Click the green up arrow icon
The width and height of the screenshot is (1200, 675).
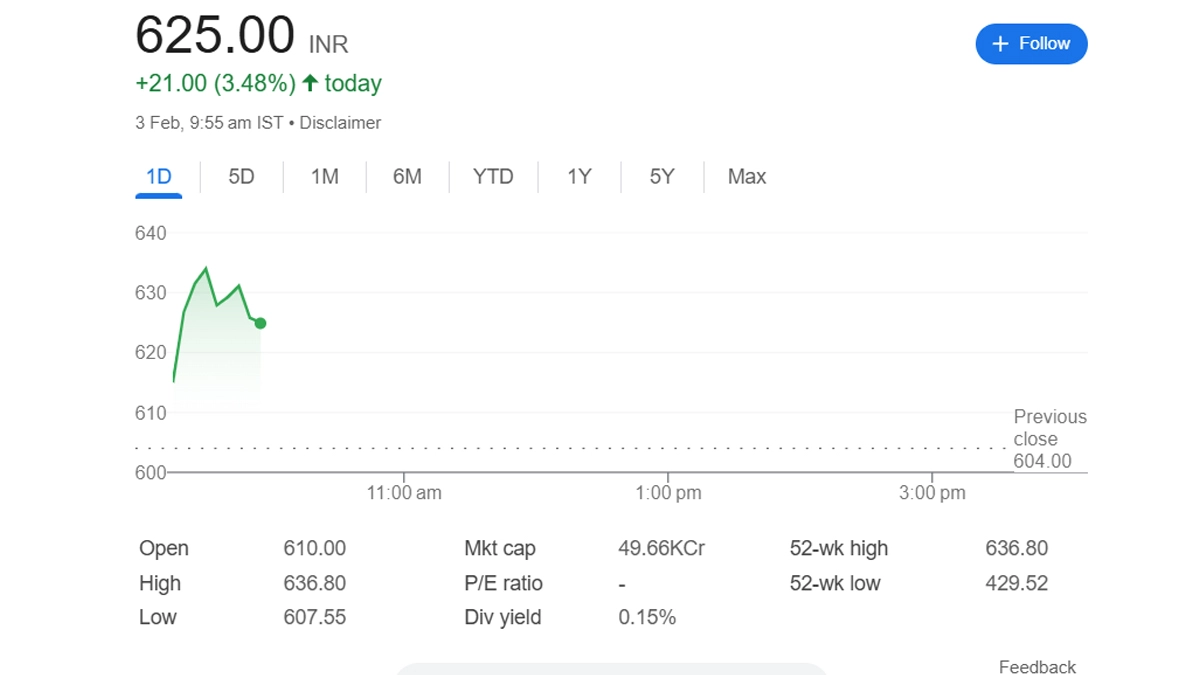click(x=310, y=83)
